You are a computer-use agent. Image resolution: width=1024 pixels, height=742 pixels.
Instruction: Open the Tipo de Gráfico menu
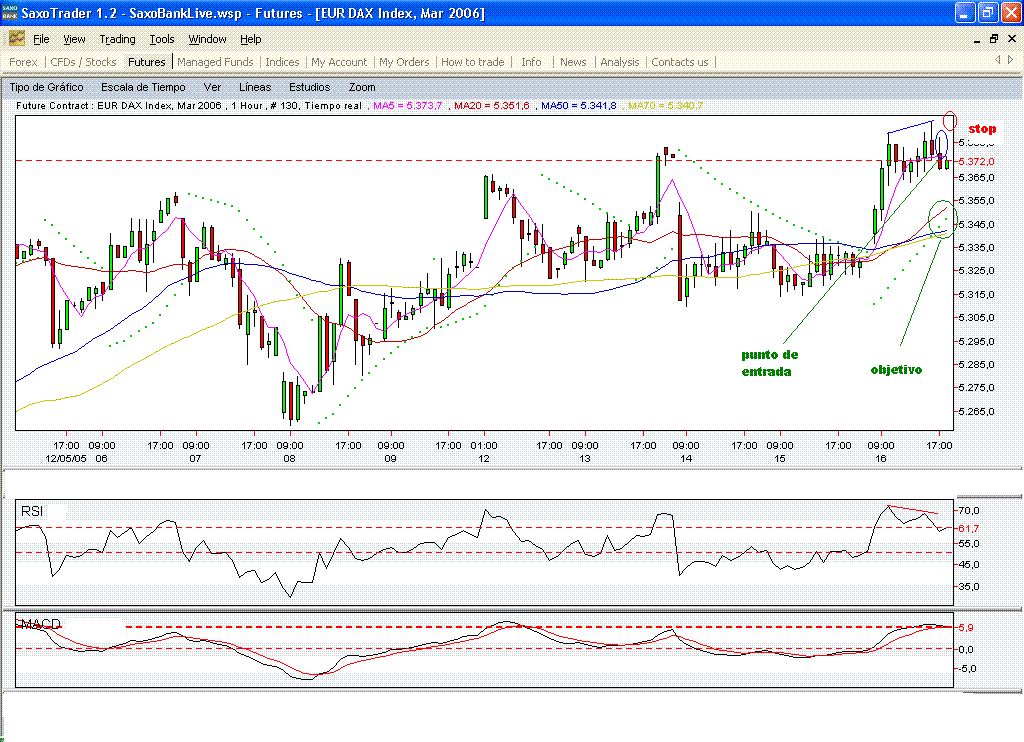[x=47, y=87]
